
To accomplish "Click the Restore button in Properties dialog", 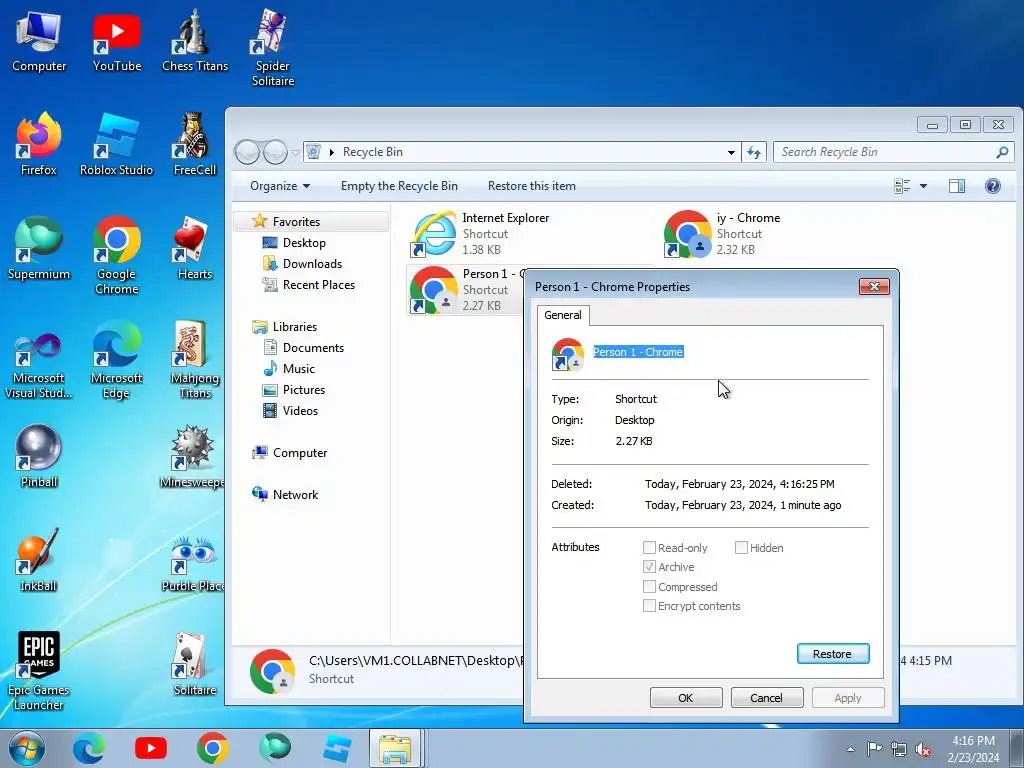I will point(833,654).
